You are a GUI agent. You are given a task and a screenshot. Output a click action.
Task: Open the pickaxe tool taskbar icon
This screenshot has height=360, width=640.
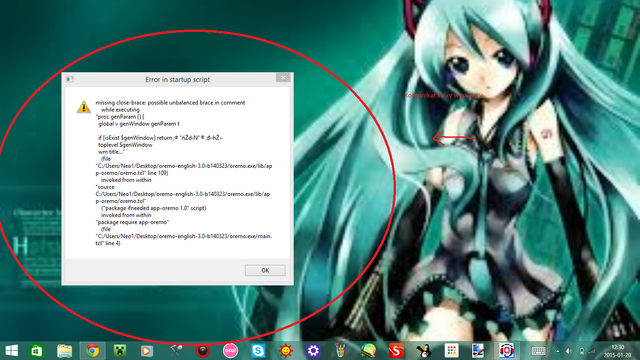click(x=176, y=351)
